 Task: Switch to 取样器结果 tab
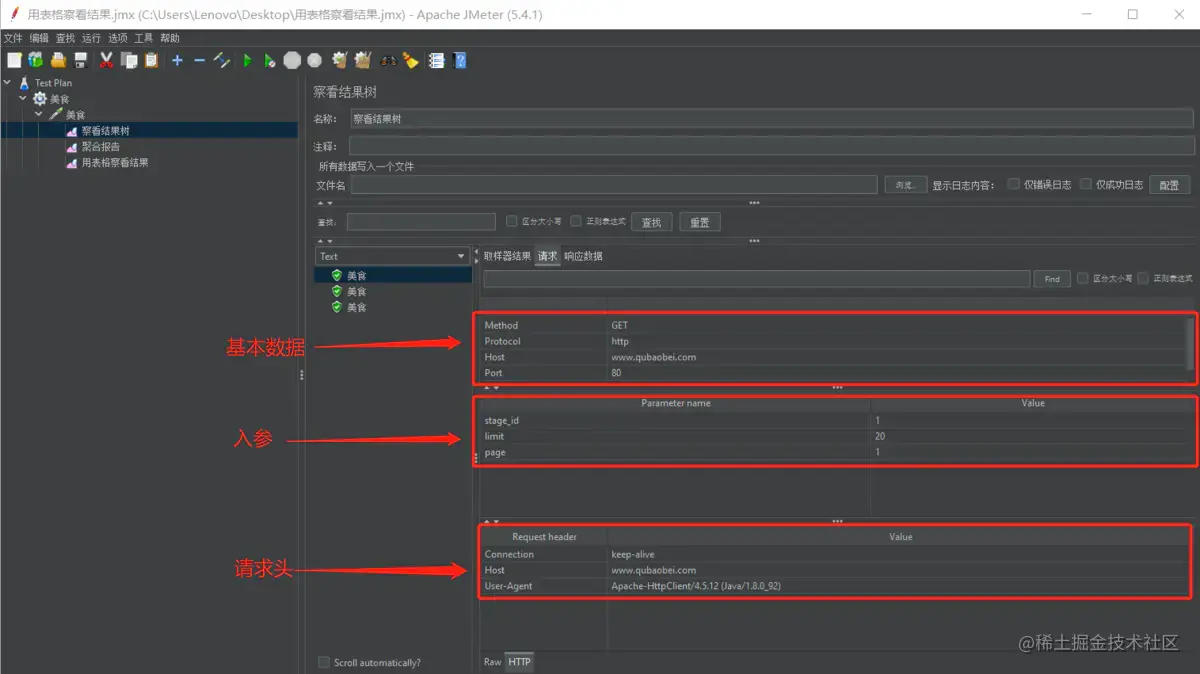coord(507,256)
